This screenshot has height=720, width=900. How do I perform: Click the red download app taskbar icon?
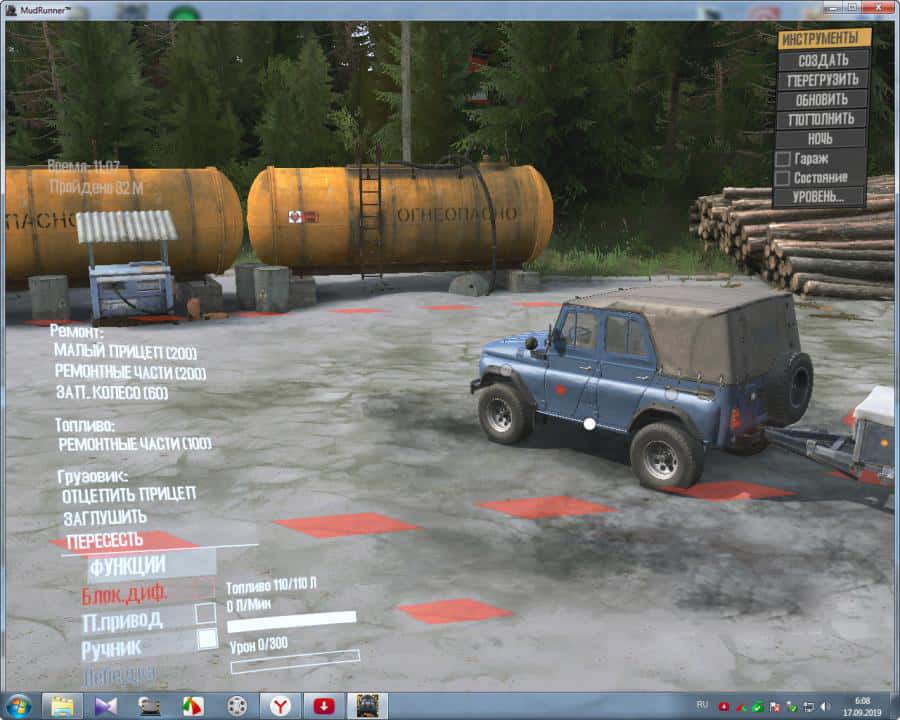[x=324, y=705]
